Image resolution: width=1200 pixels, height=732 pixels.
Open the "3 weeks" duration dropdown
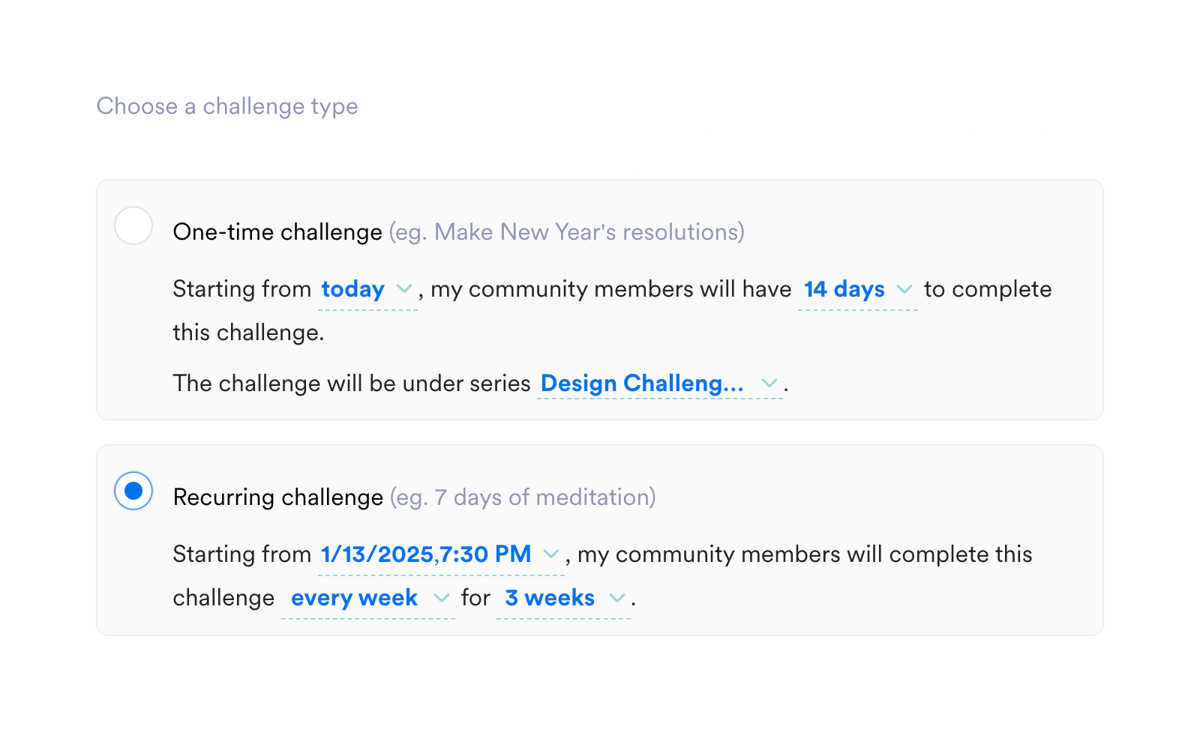pyautogui.click(x=549, y=598)
